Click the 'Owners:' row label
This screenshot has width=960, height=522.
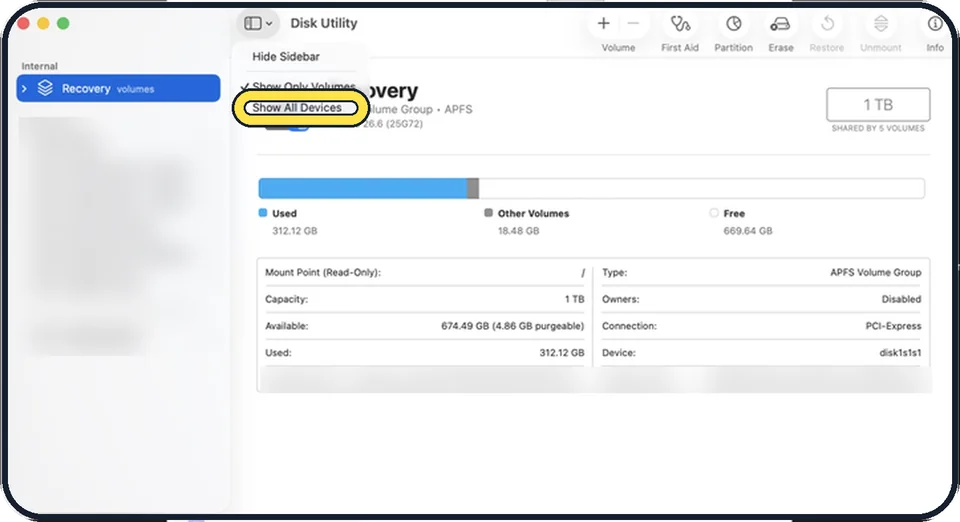coord(620,299)
